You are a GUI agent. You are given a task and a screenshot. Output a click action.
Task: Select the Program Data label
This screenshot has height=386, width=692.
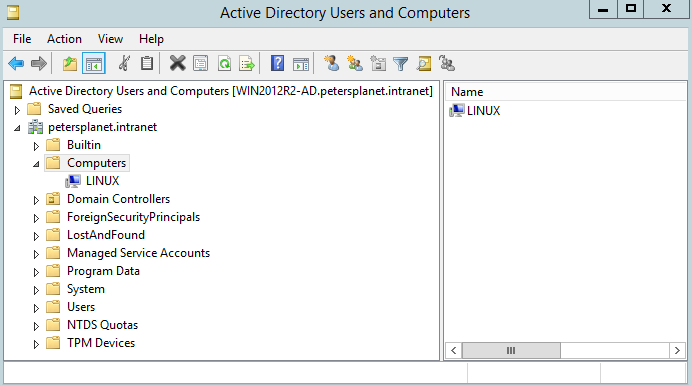103,271
